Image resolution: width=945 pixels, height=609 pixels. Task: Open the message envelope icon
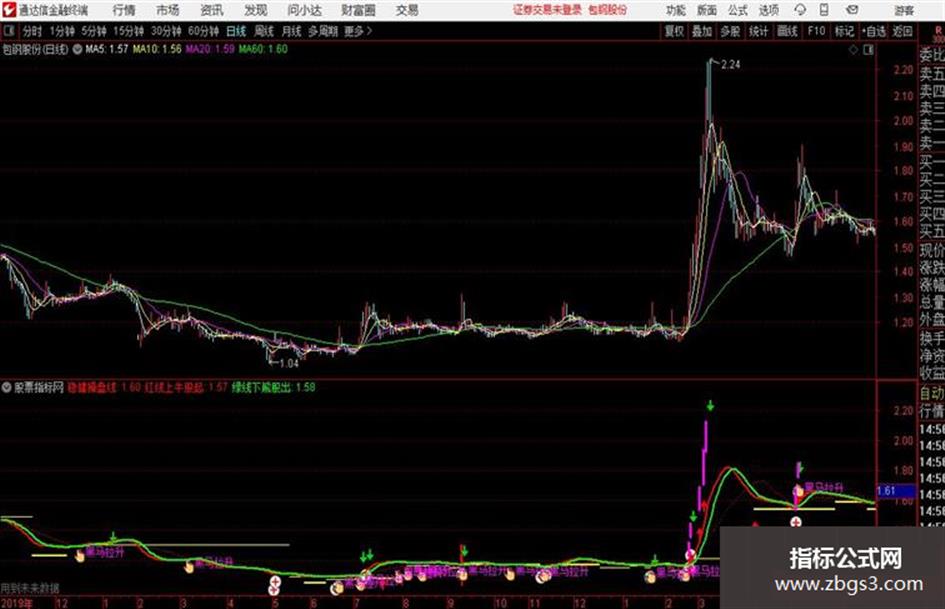(x=852, y=10)
